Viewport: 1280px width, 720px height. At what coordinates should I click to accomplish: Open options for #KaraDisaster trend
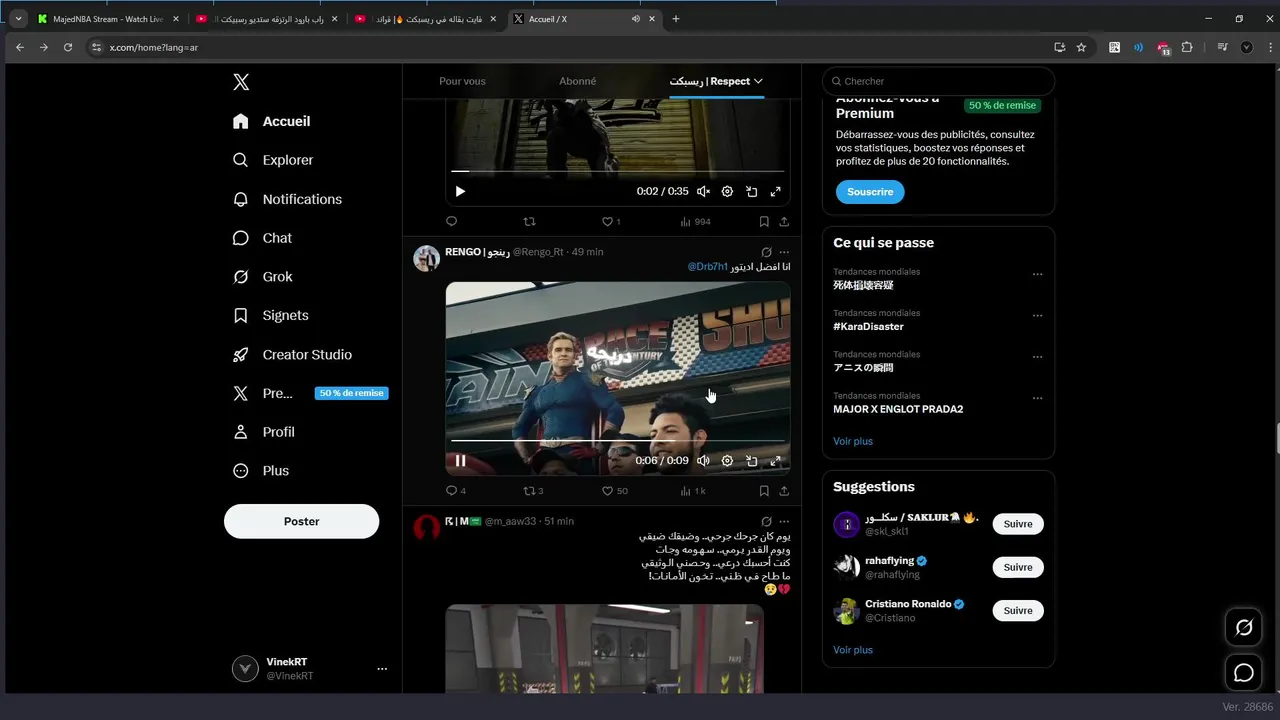1037,315
